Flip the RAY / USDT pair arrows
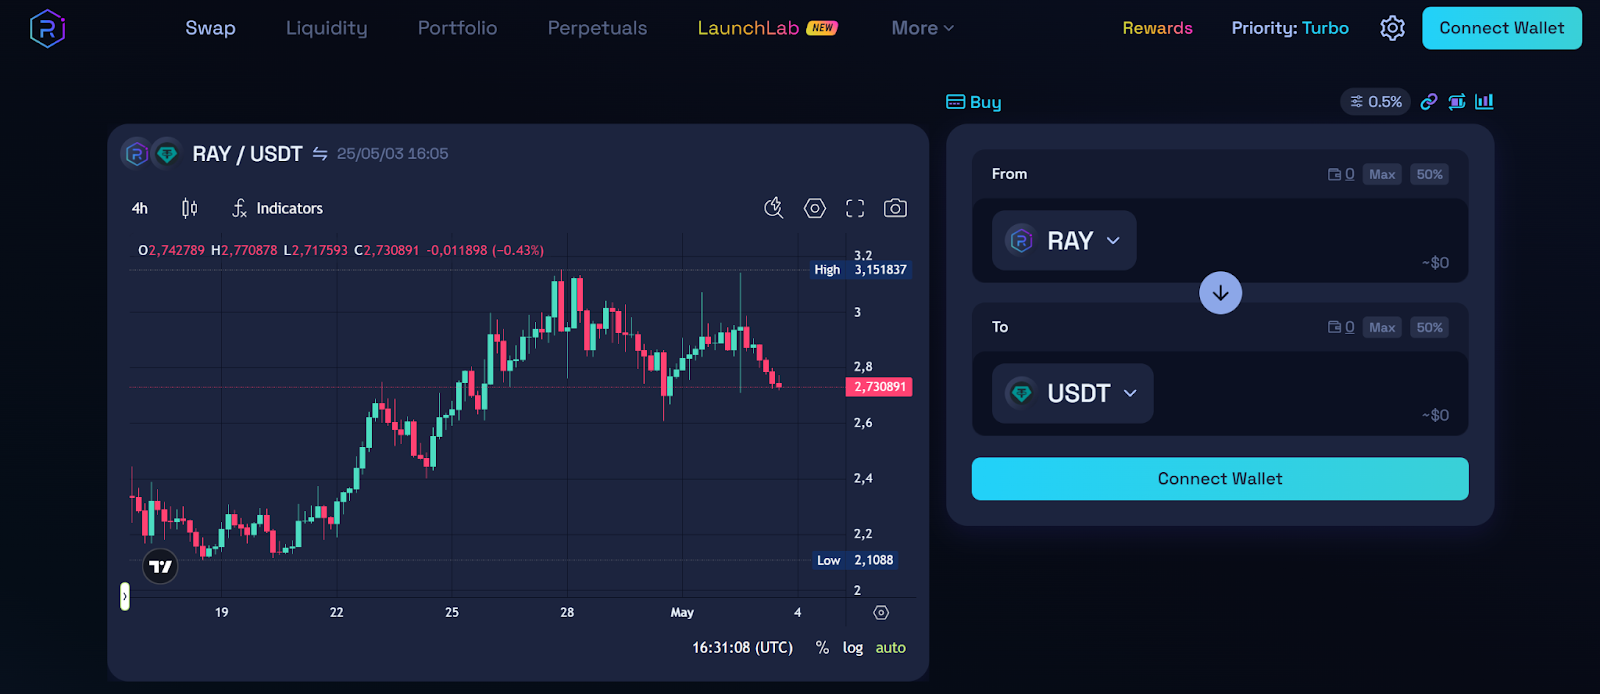1600x694 pixels. [x=320, y=153]
